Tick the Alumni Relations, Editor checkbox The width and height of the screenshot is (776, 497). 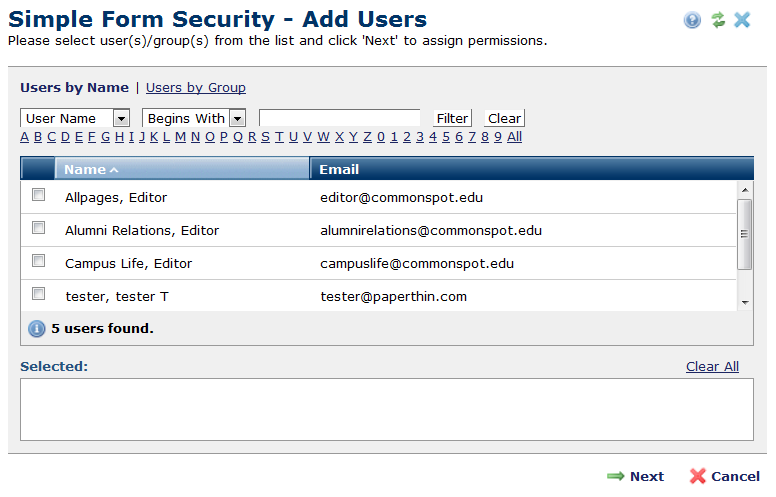(x=39, y=228)
